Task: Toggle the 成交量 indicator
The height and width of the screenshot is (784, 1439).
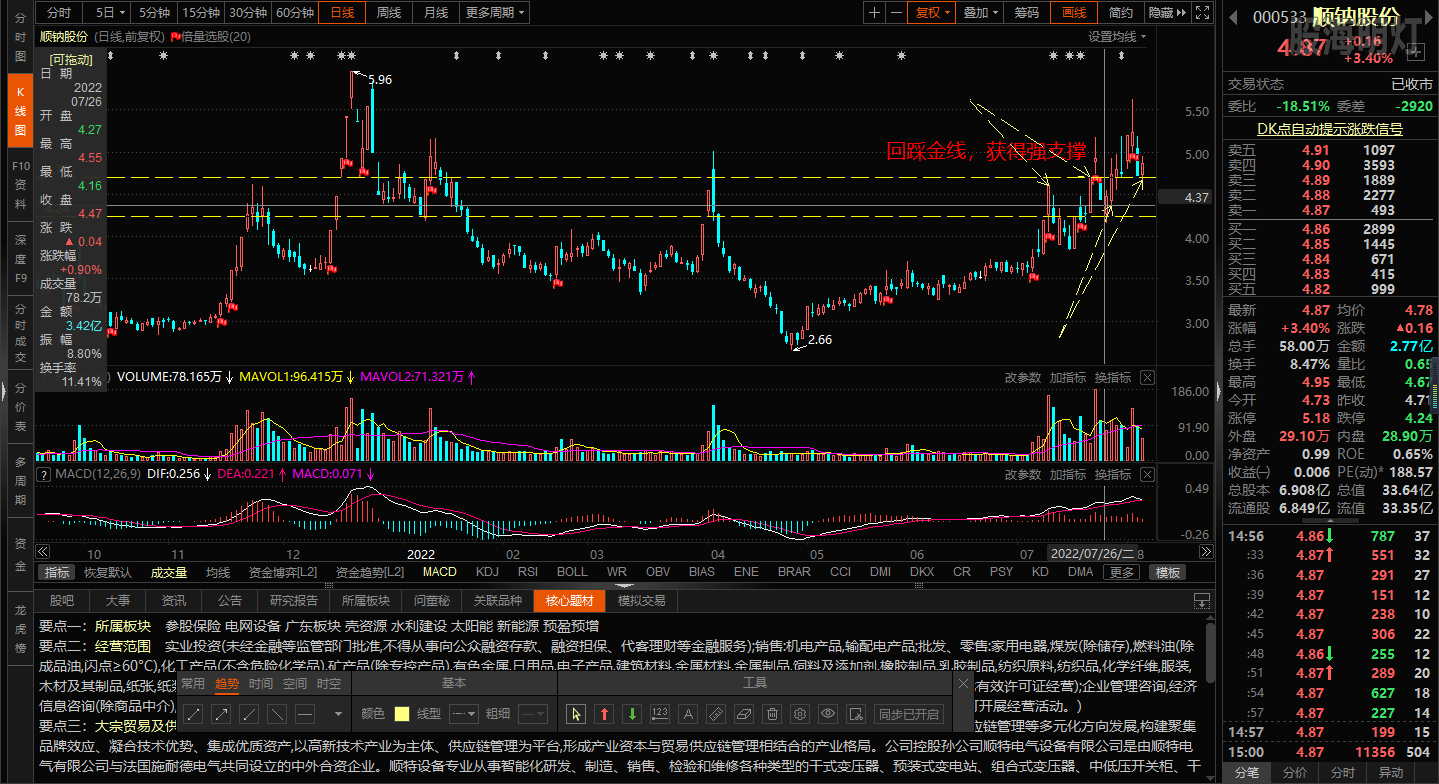Action: (169, 572)
